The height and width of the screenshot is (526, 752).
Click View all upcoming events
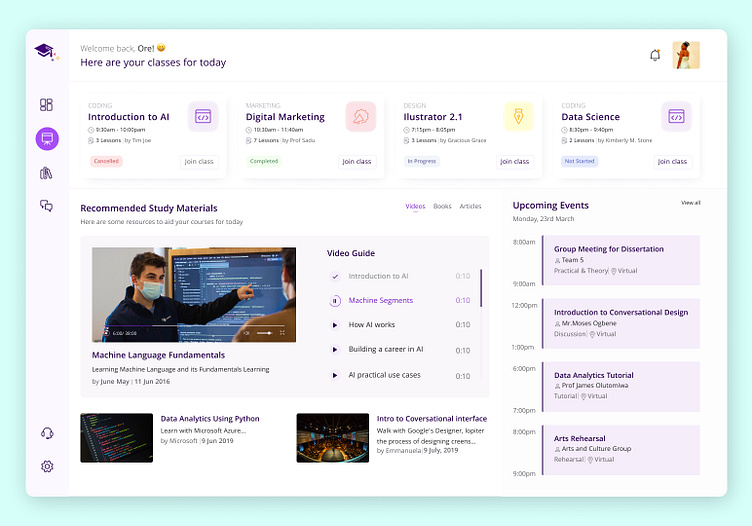[x=690, y=203]
